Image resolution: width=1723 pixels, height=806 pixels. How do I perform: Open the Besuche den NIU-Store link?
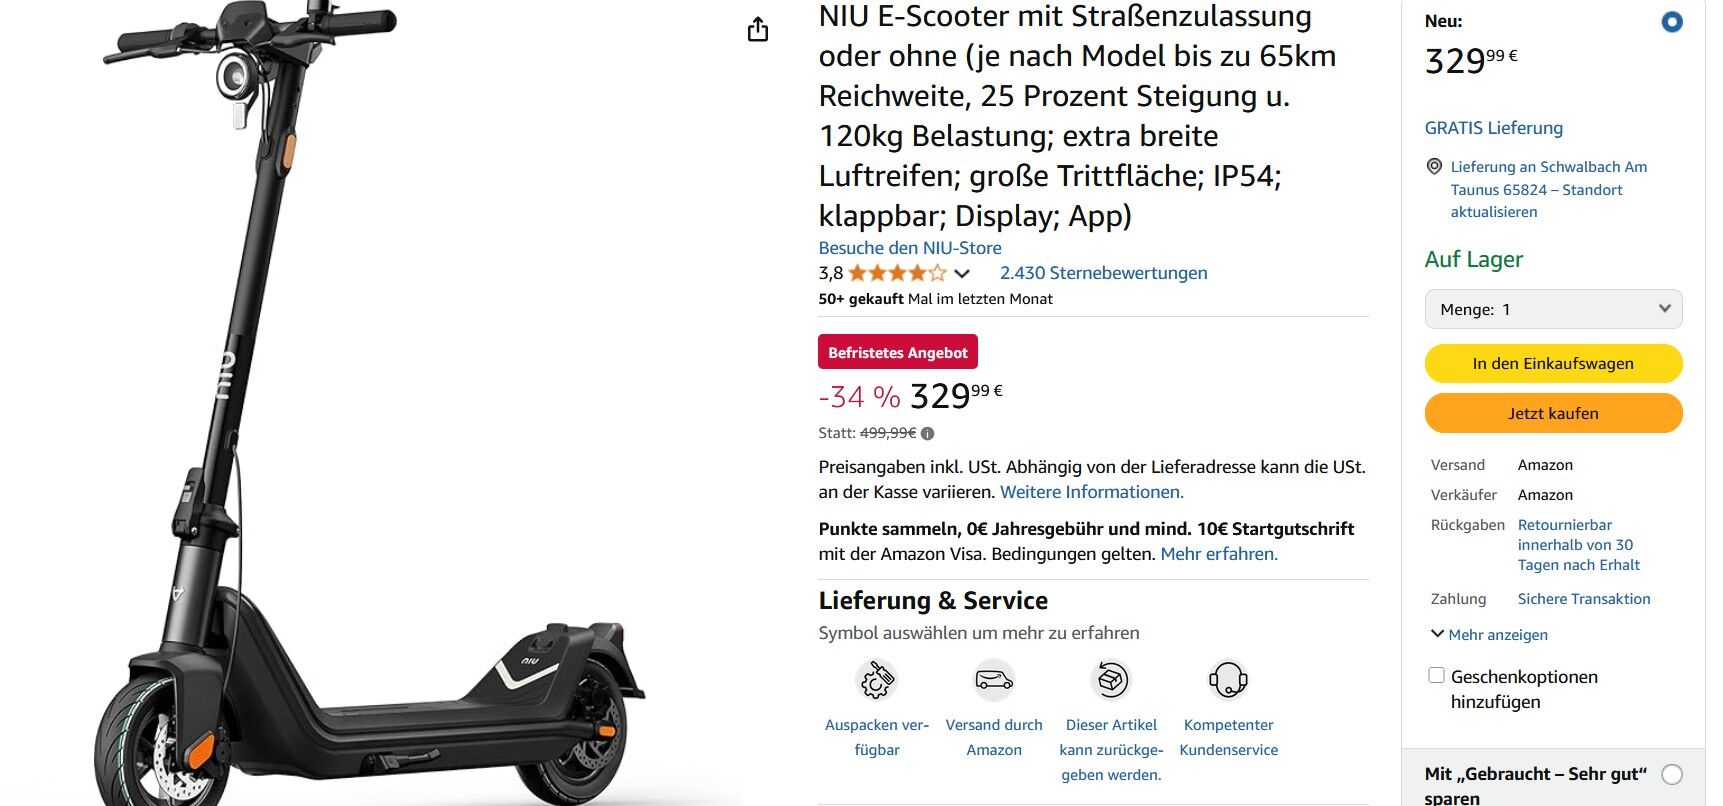pyautogui.click(x=910, y=248)
